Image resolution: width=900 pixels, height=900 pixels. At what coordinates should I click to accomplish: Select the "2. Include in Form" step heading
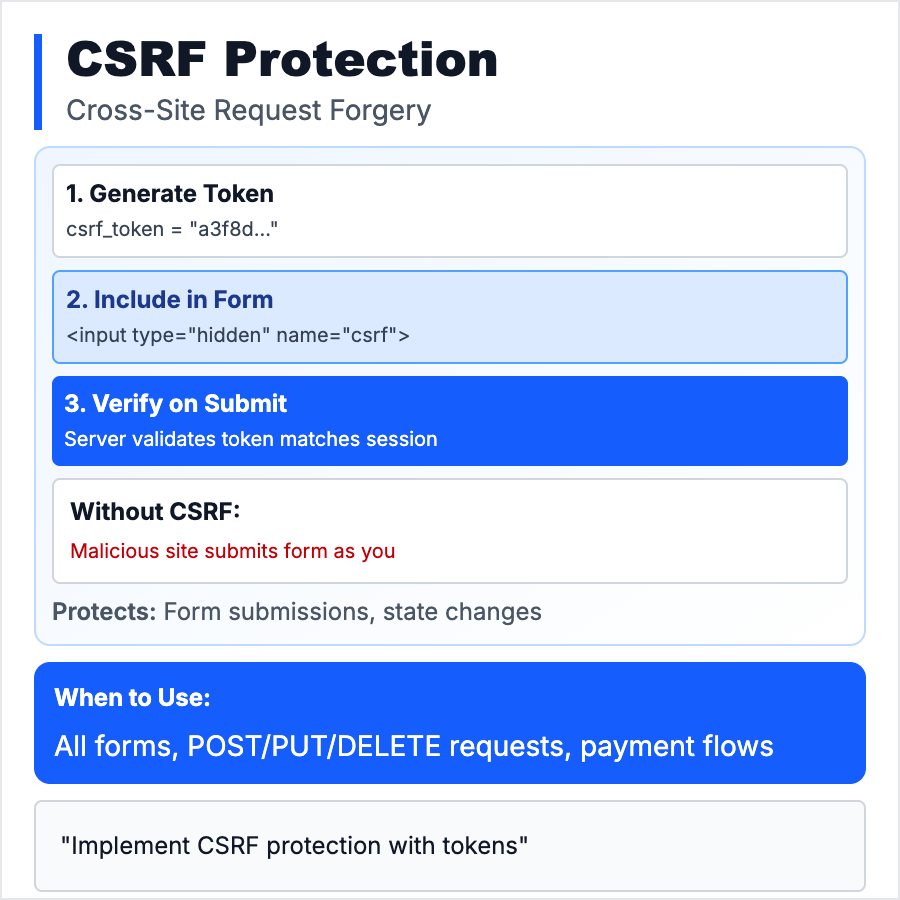click(169, 299)
